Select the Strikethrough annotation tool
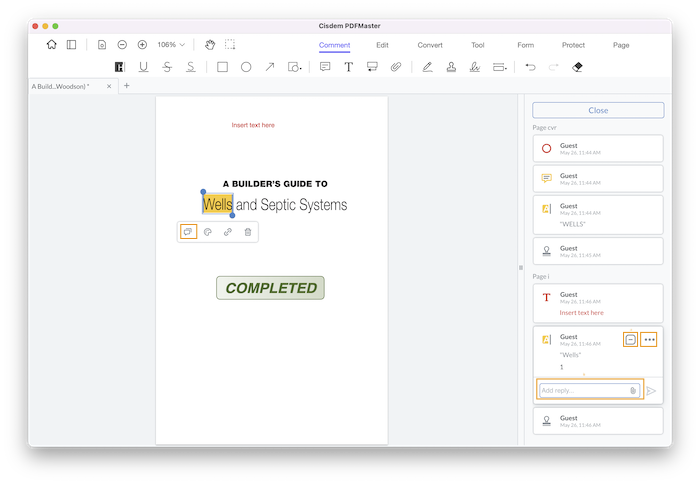This screenshot has height=484, width=700. (x=167, y=67)
